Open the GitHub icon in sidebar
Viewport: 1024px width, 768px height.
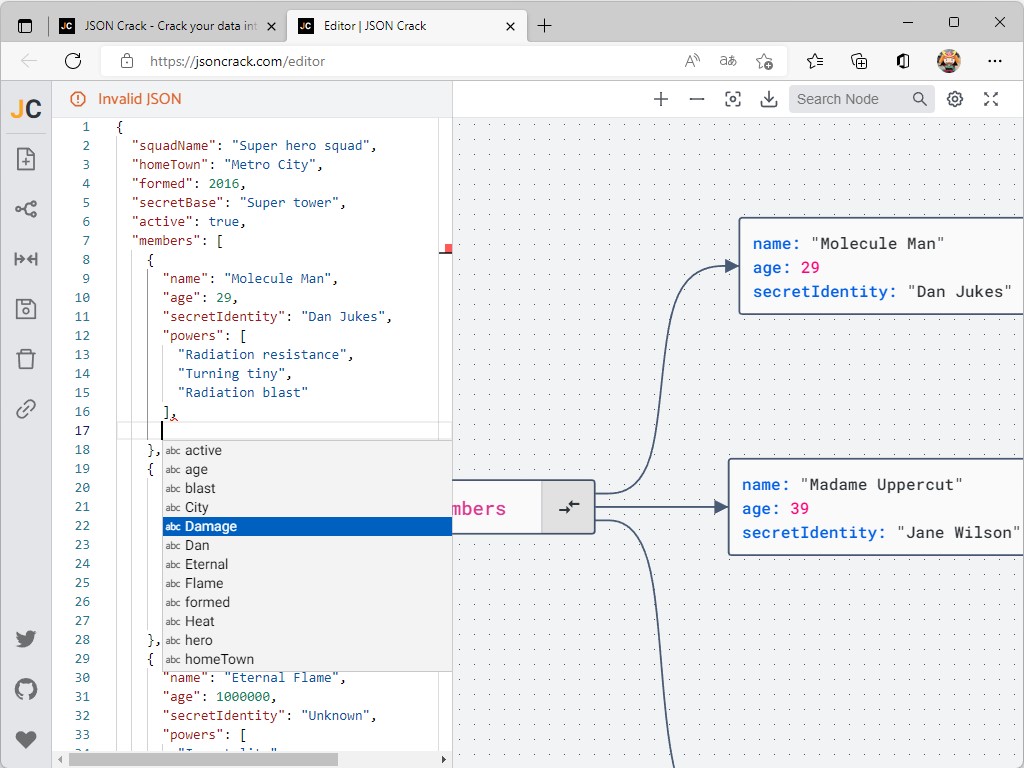tap(26, 689)
